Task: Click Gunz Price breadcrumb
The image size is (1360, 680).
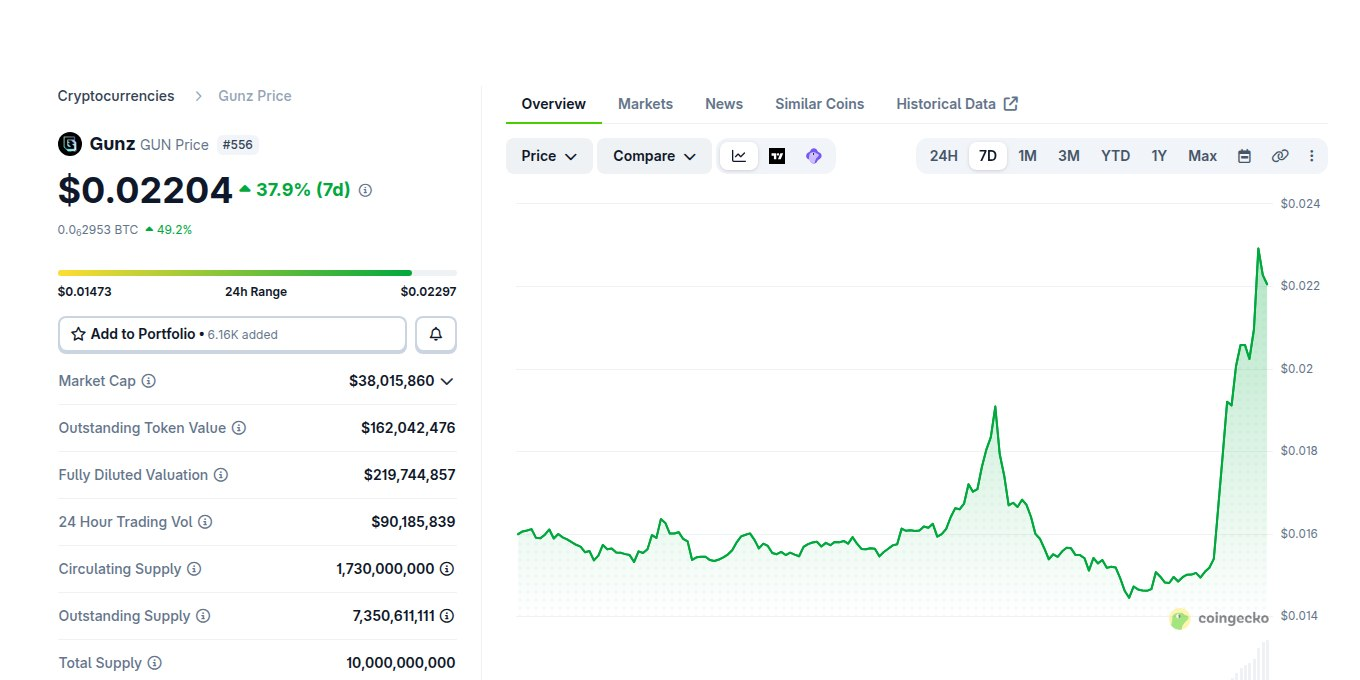Action: [x=255, y=96]
